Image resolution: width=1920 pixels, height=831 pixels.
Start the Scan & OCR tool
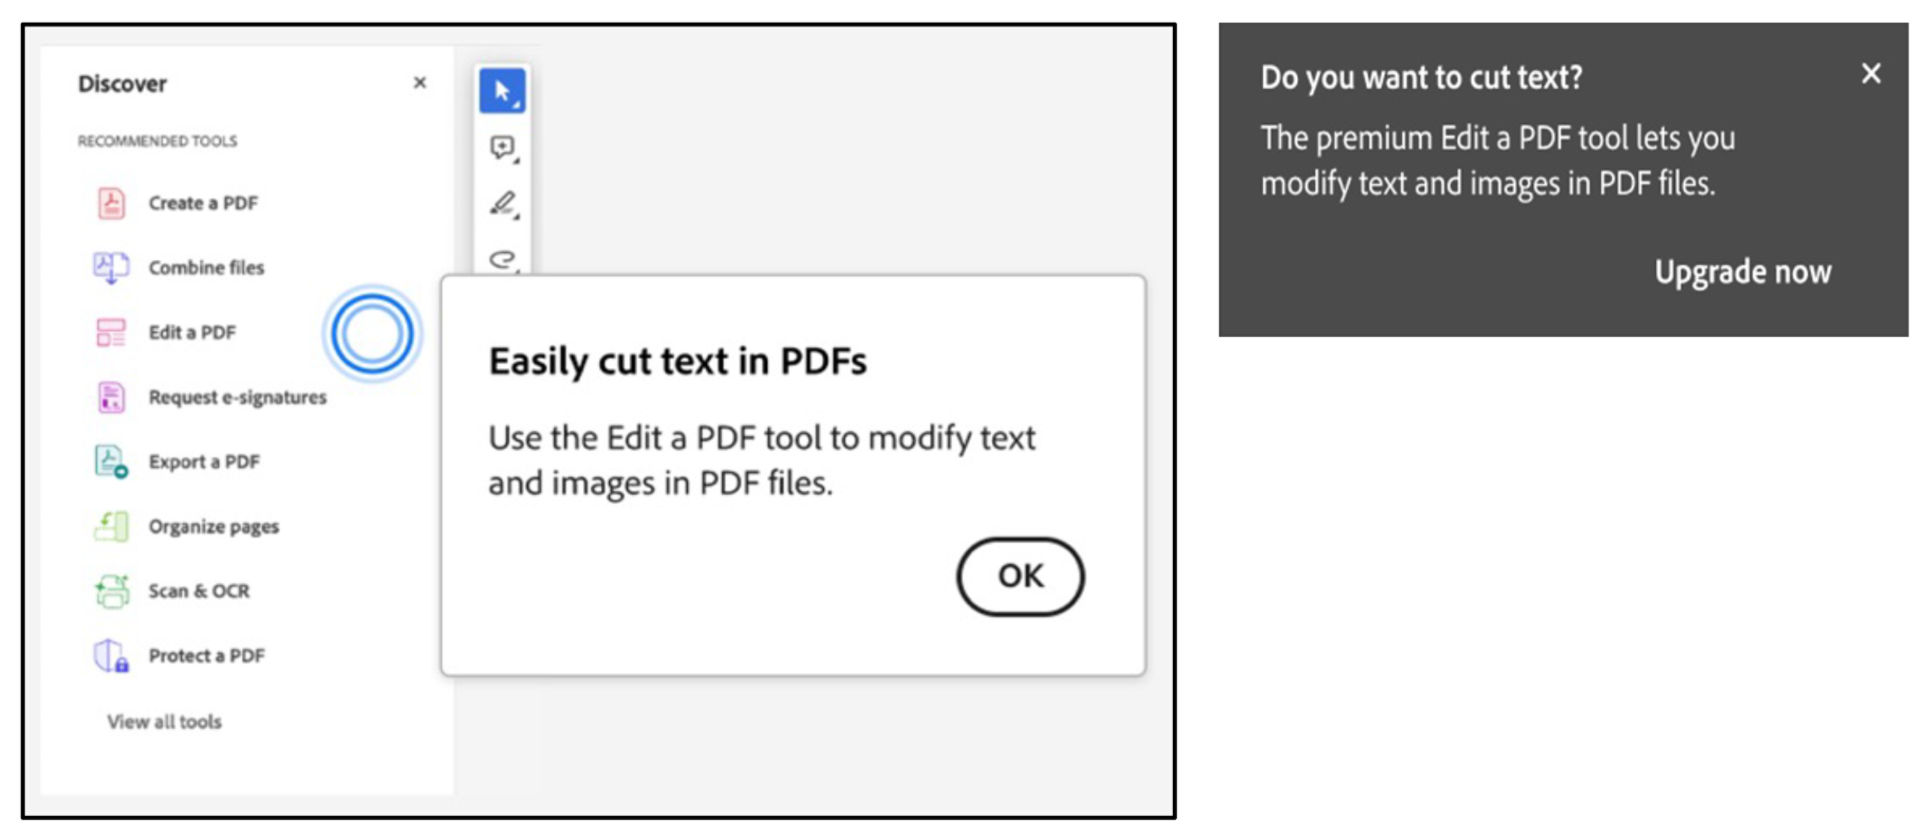click(196, 591)
